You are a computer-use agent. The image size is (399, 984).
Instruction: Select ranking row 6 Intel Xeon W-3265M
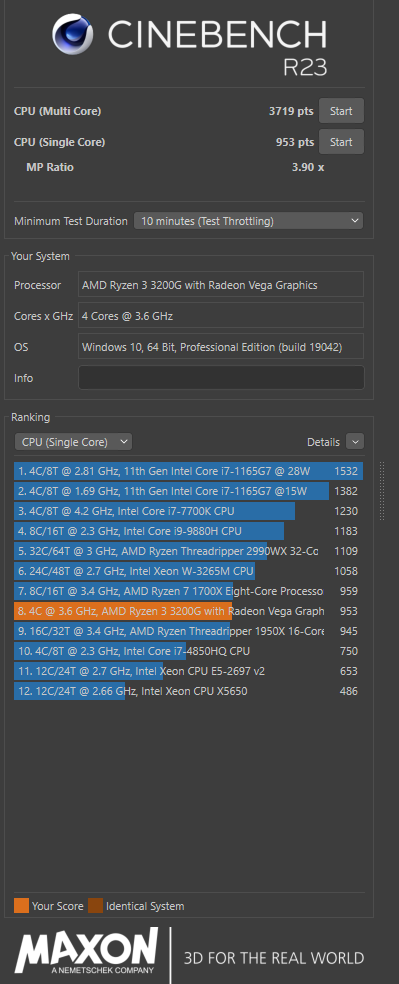[188, 571]
